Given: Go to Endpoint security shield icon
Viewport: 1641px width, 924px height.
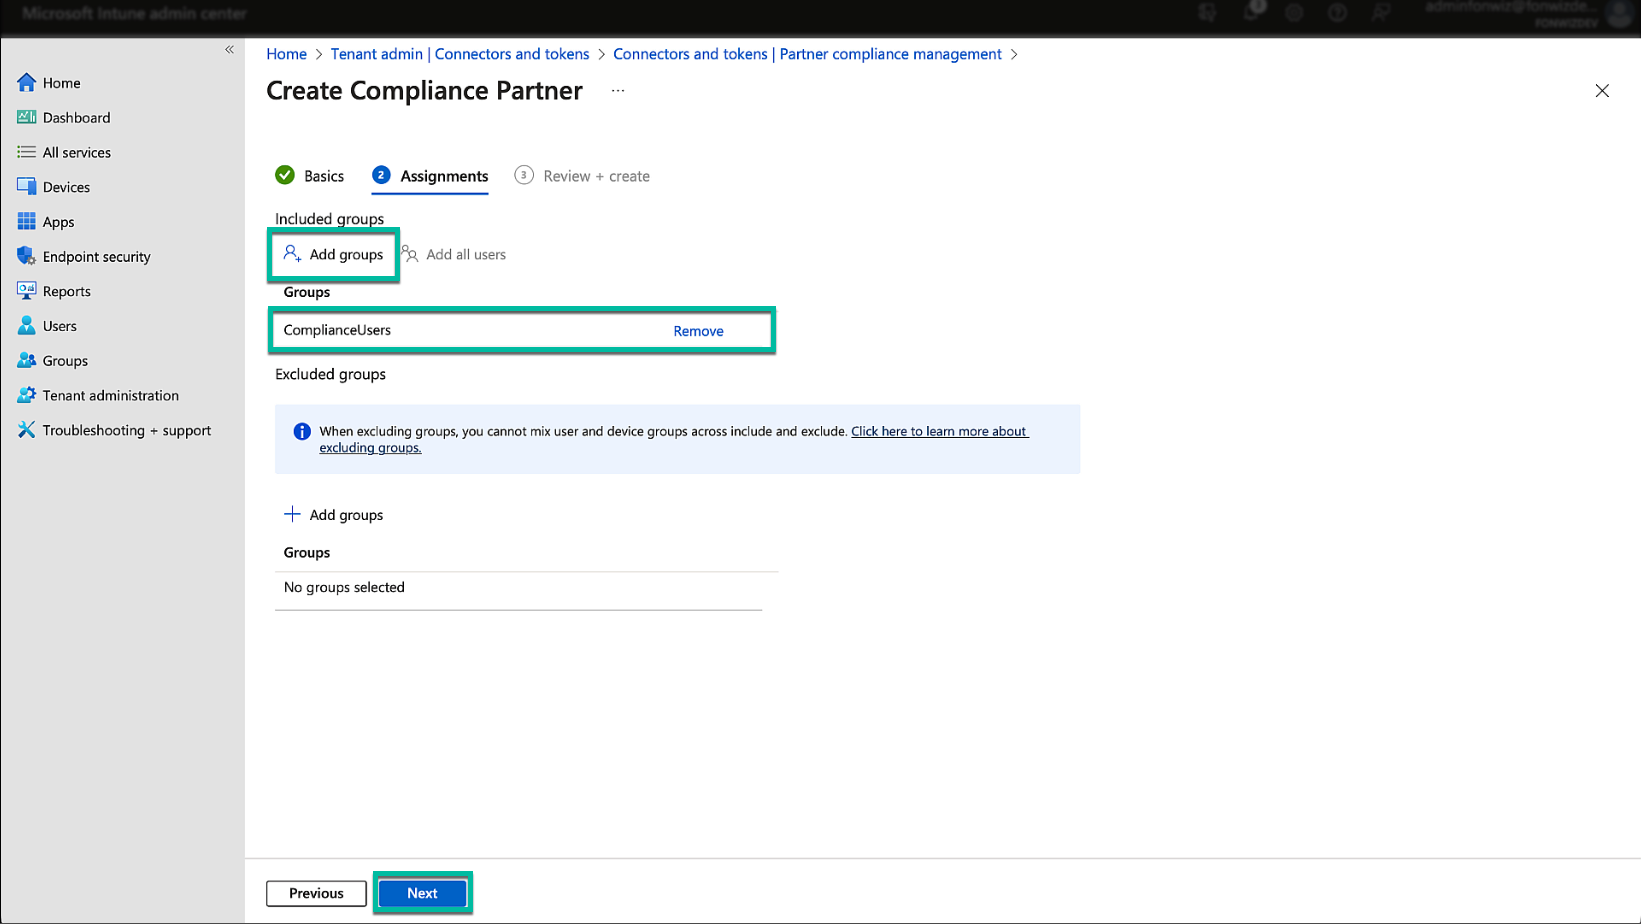Looking at the screenshot, I should (26, 257).
